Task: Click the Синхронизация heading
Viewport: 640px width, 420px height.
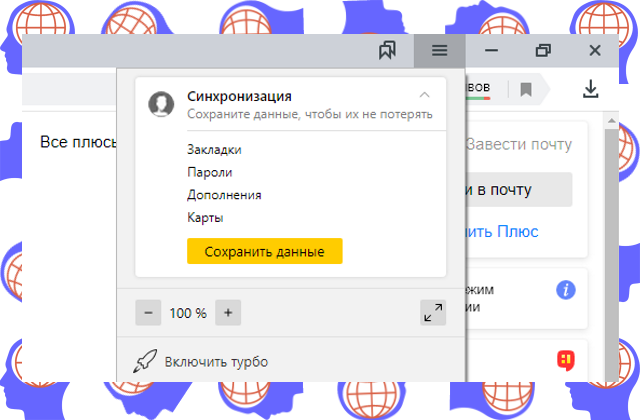Action: 239,96
